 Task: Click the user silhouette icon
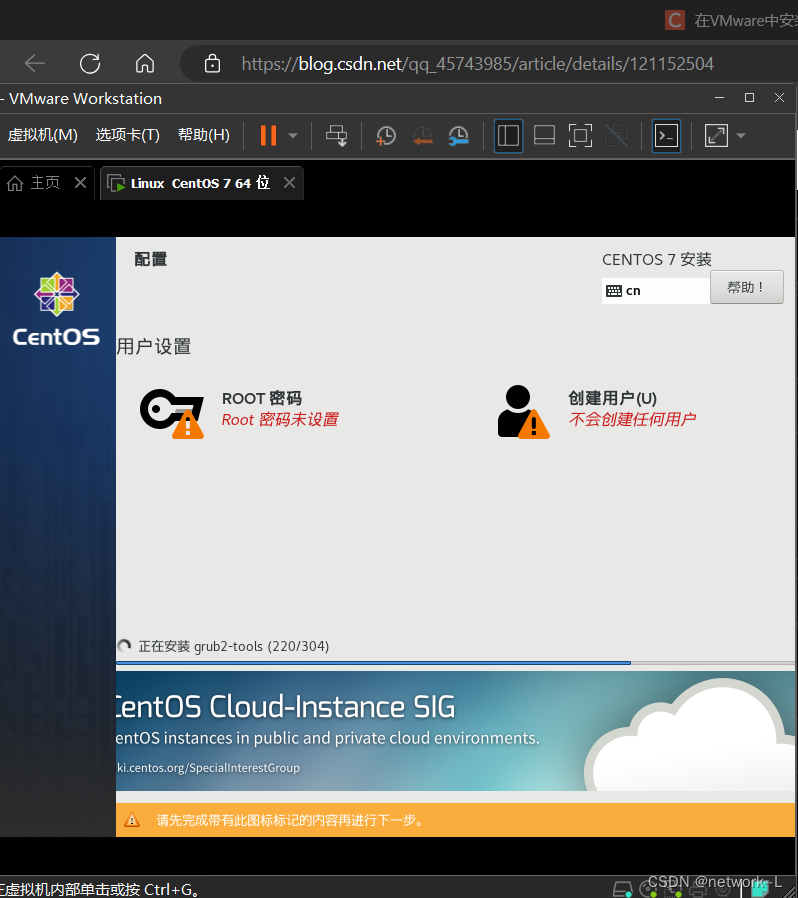point(524,412)
